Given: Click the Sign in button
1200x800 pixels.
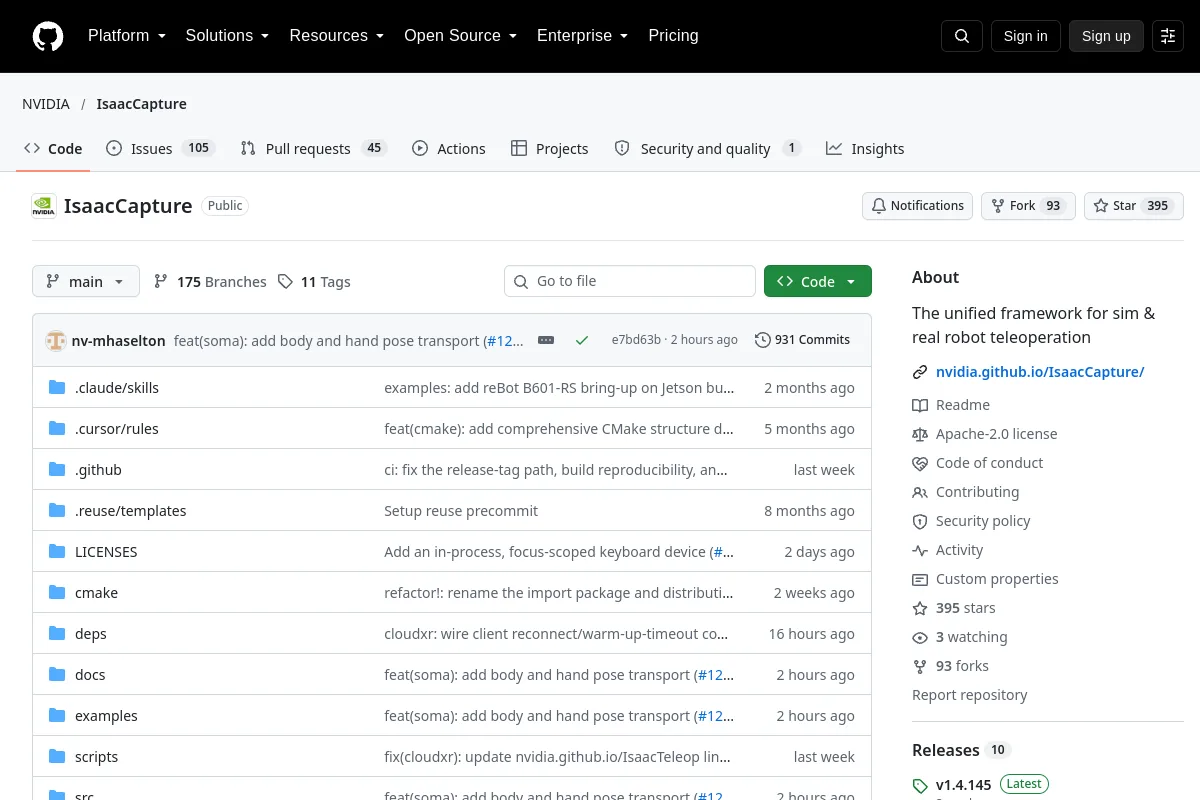Looking at the screenshot, I should 1026,36.
